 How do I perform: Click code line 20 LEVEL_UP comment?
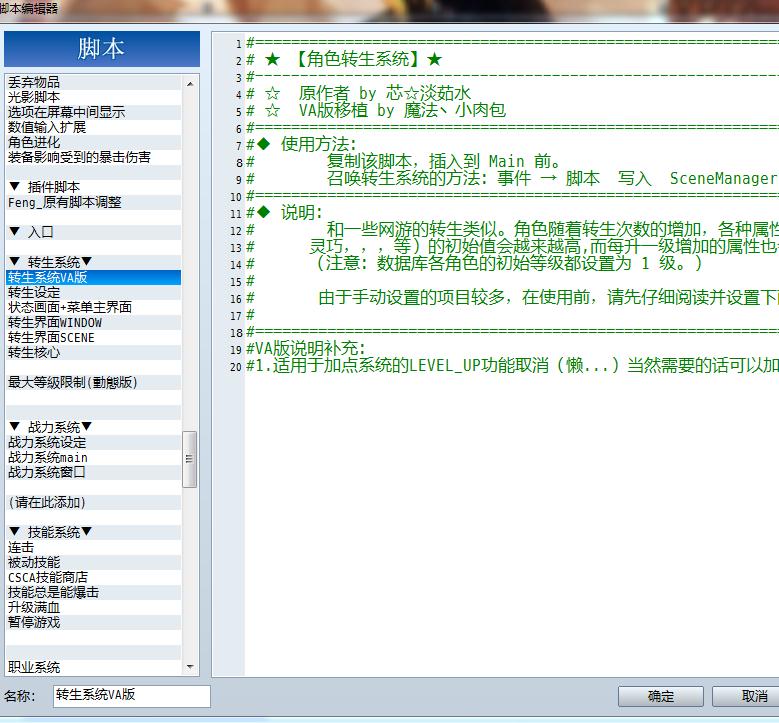pyautogui.click(x=512, y=366)
